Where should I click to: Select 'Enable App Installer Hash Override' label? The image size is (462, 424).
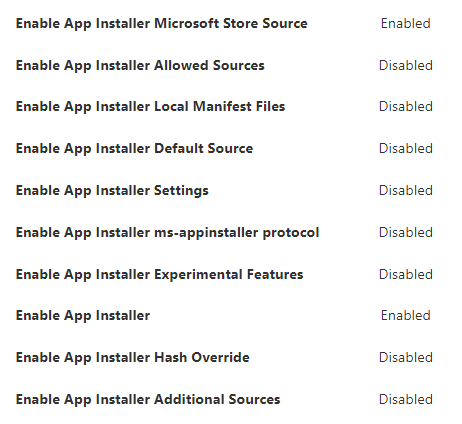click(x=133, y=358)
